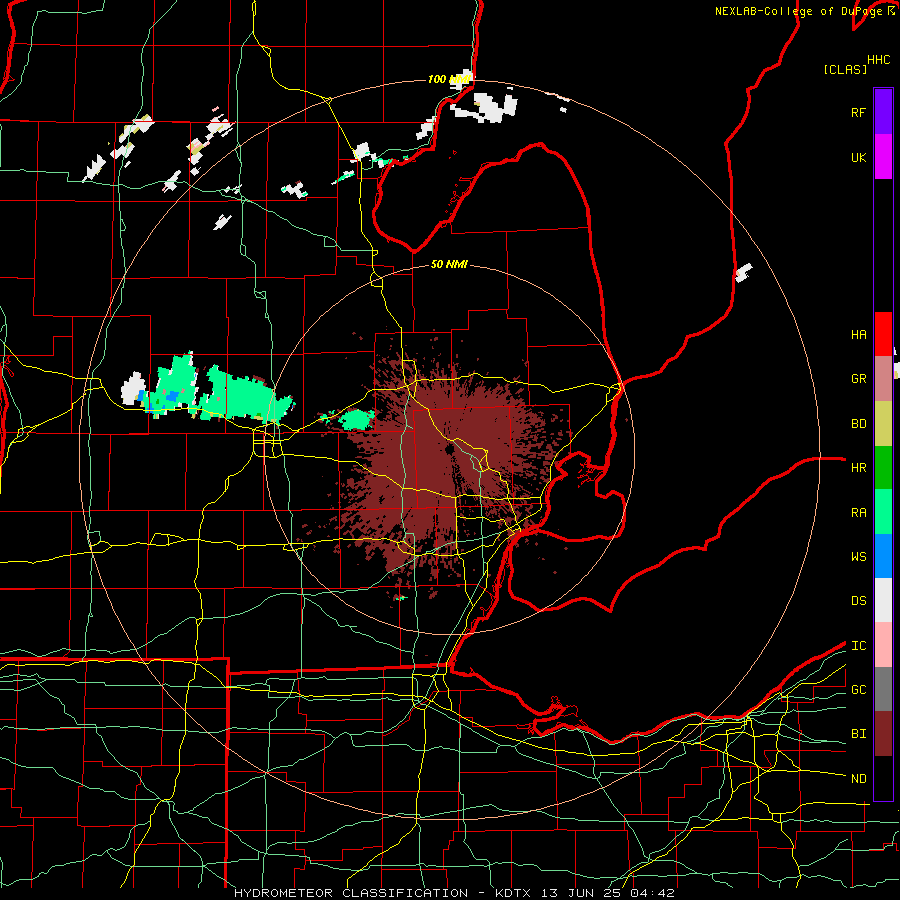Click the HA red legend color swatch

click(883, 334)
